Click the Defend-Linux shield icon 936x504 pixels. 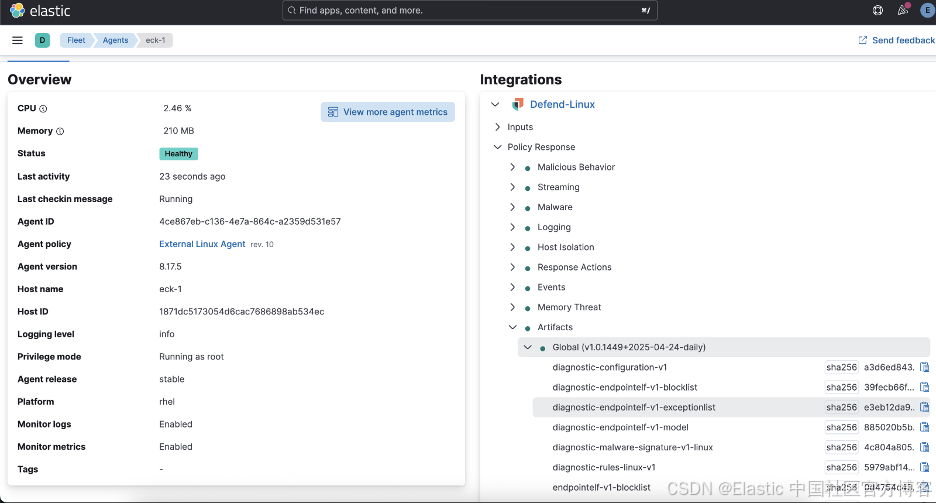pyautogui.click(x=518, y=105)
